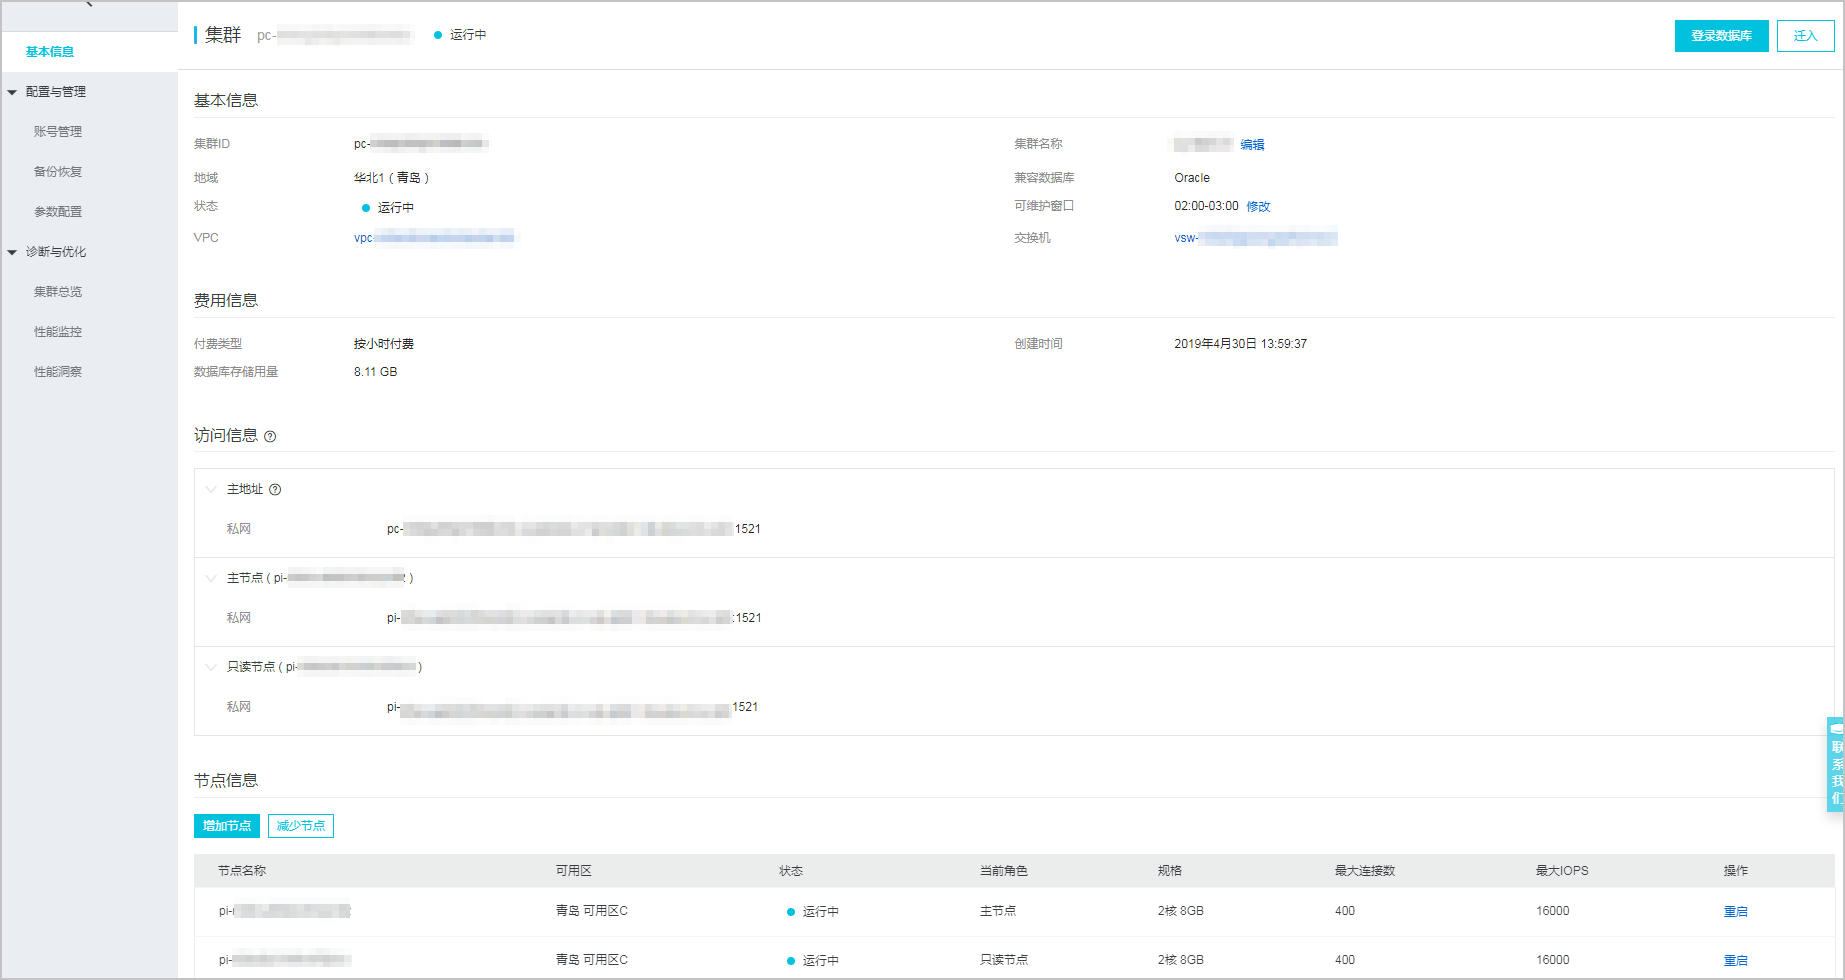
Task: Collapse the 主地址 section chevron
Action: coord(211,489)
